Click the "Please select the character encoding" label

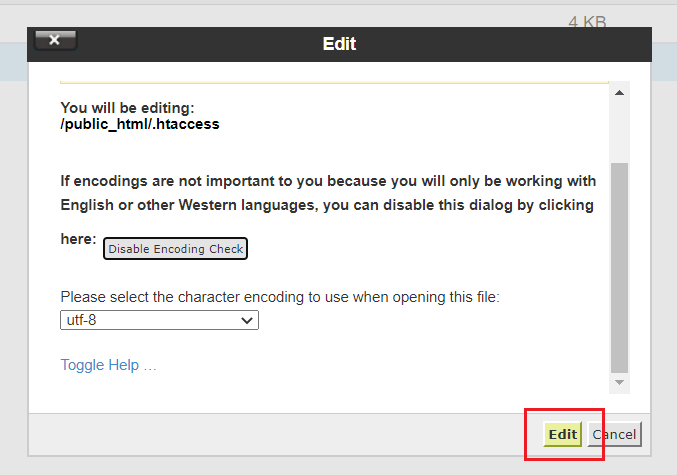tap(279, 297)
